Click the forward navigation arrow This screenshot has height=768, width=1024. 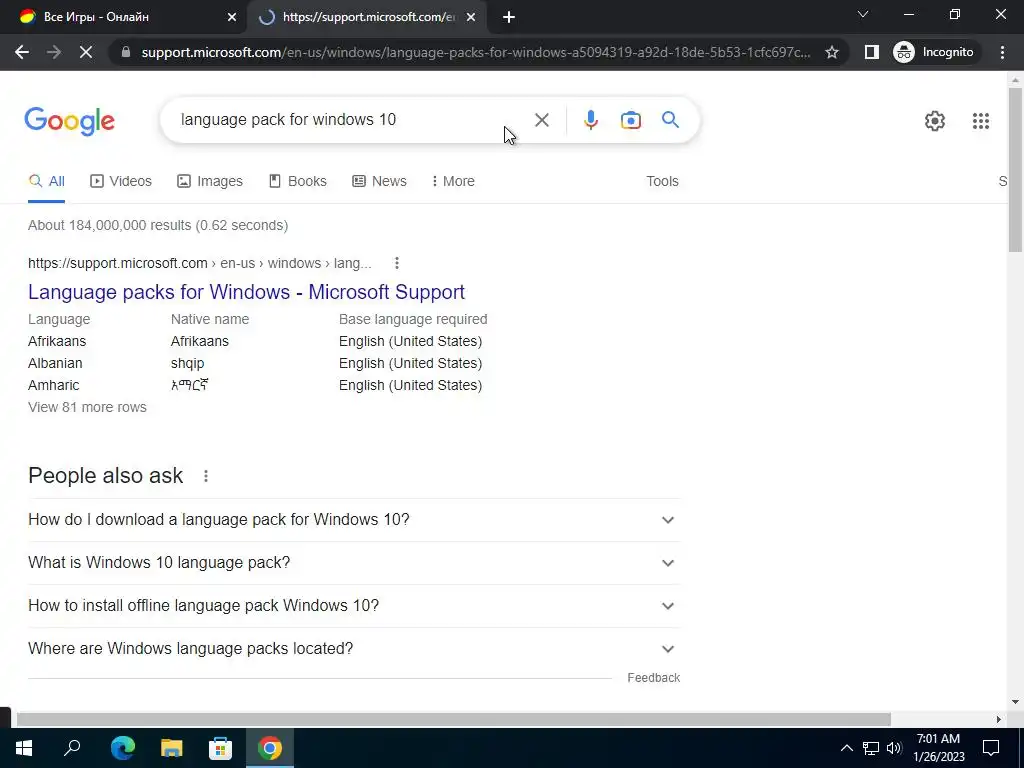tap(54, 52)
